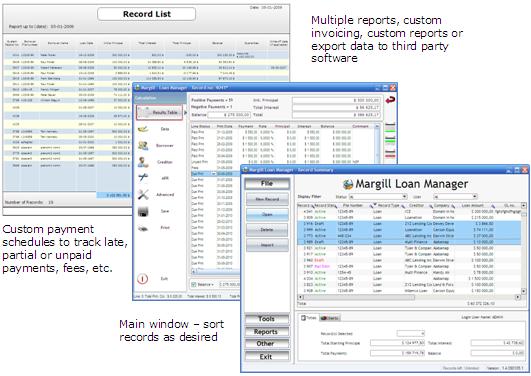Click the Balance field beside Negative Payments

coord(229,115)
